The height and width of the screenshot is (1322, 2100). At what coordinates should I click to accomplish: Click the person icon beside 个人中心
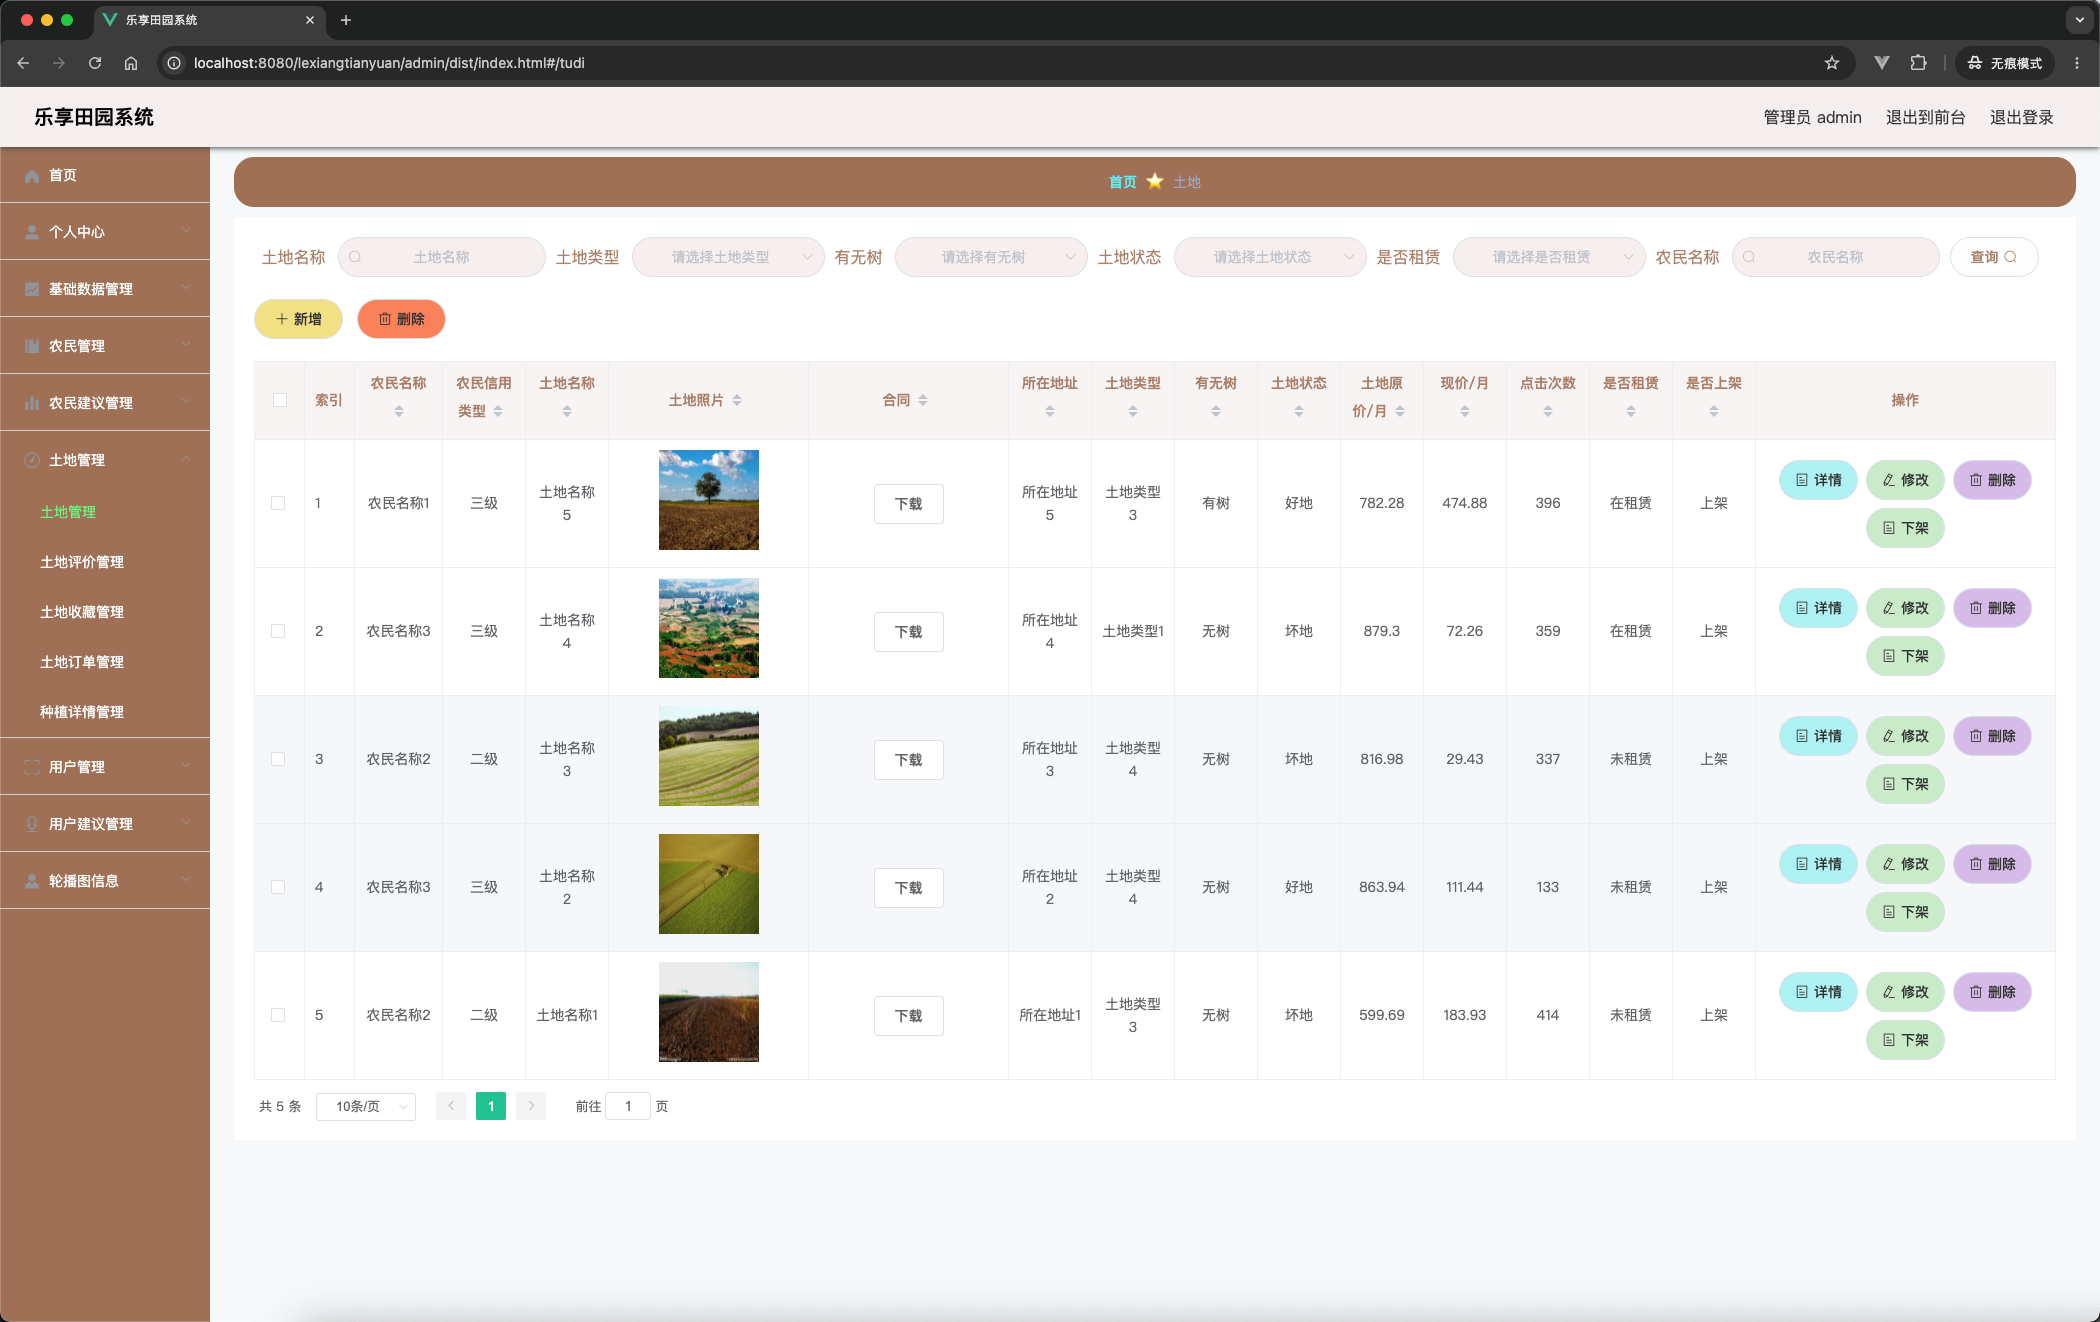pos(32,232)
